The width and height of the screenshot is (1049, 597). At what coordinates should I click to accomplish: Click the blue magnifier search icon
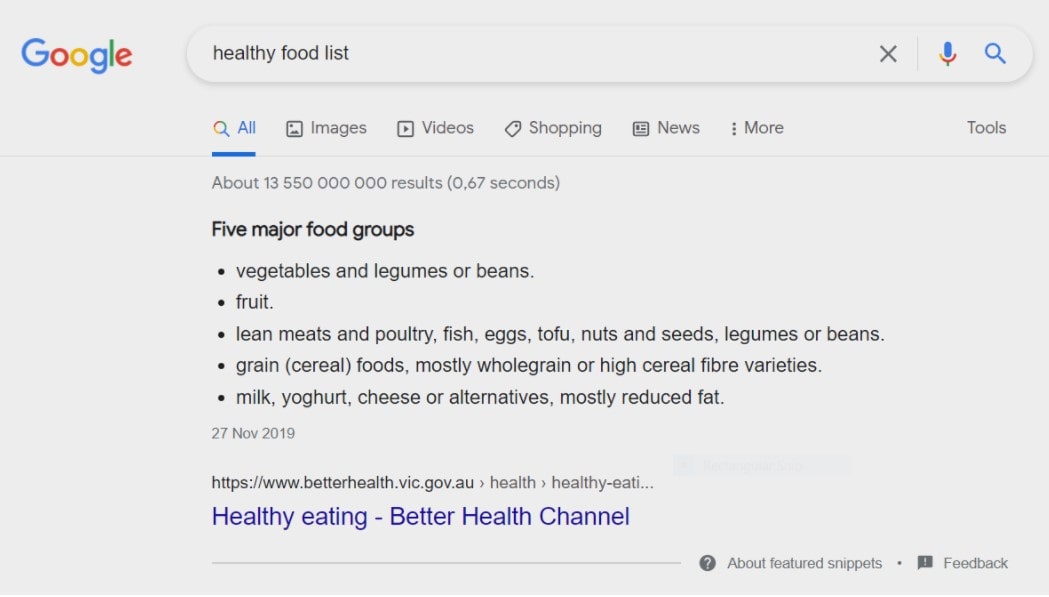pyautogui.click(x=995, y=53)
